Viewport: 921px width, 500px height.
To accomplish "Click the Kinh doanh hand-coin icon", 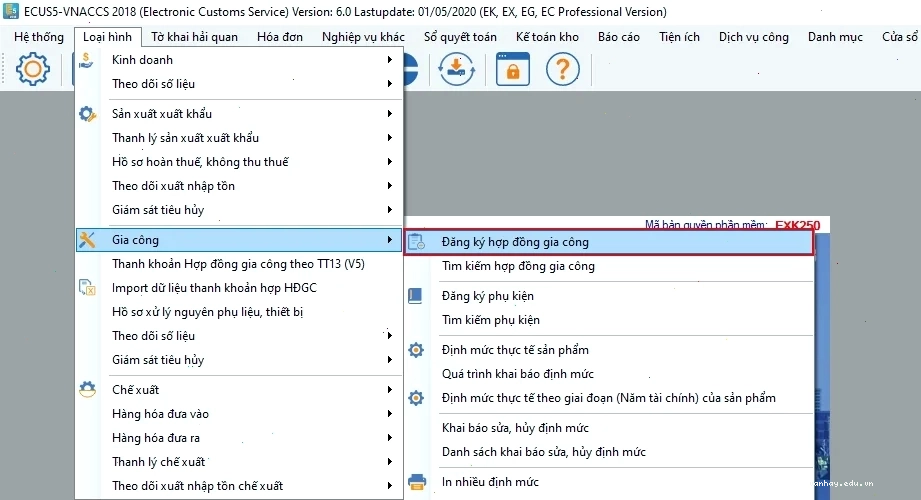I will click(x=86, y=61).
